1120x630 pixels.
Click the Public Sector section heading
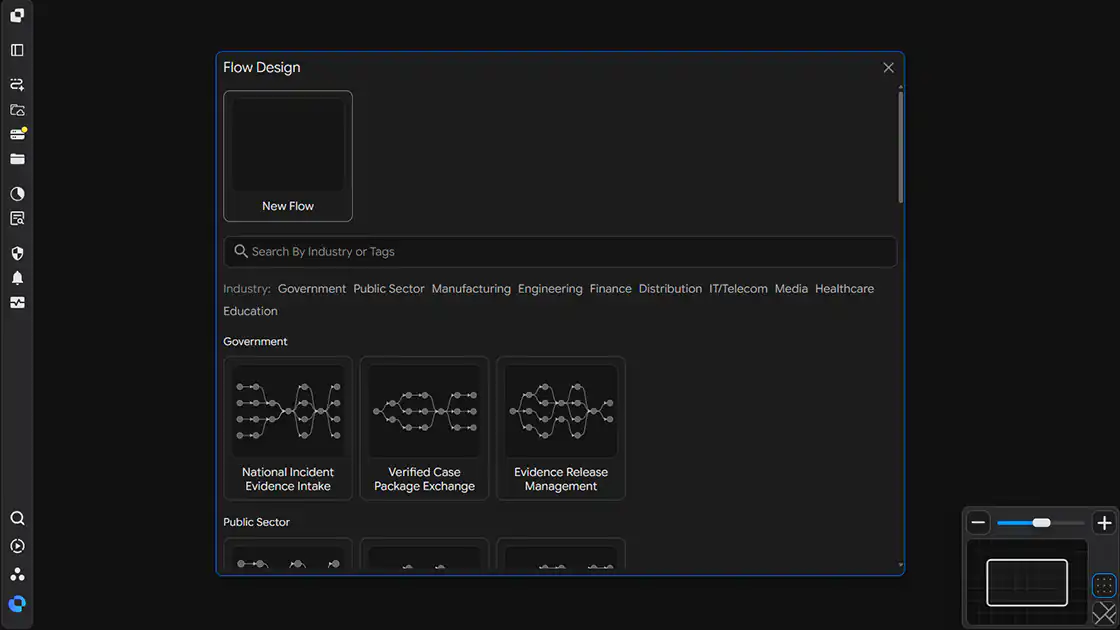256,522
